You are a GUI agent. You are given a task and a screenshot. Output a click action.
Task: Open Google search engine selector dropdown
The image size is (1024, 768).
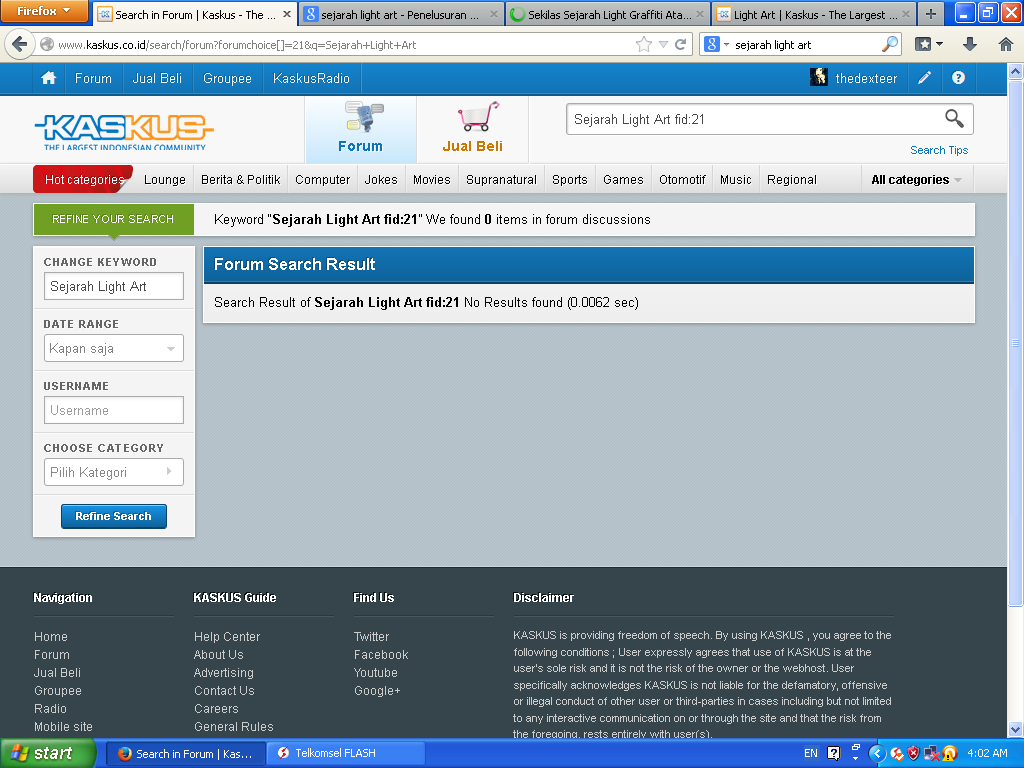pyautogui.click(x=717, y=44)
